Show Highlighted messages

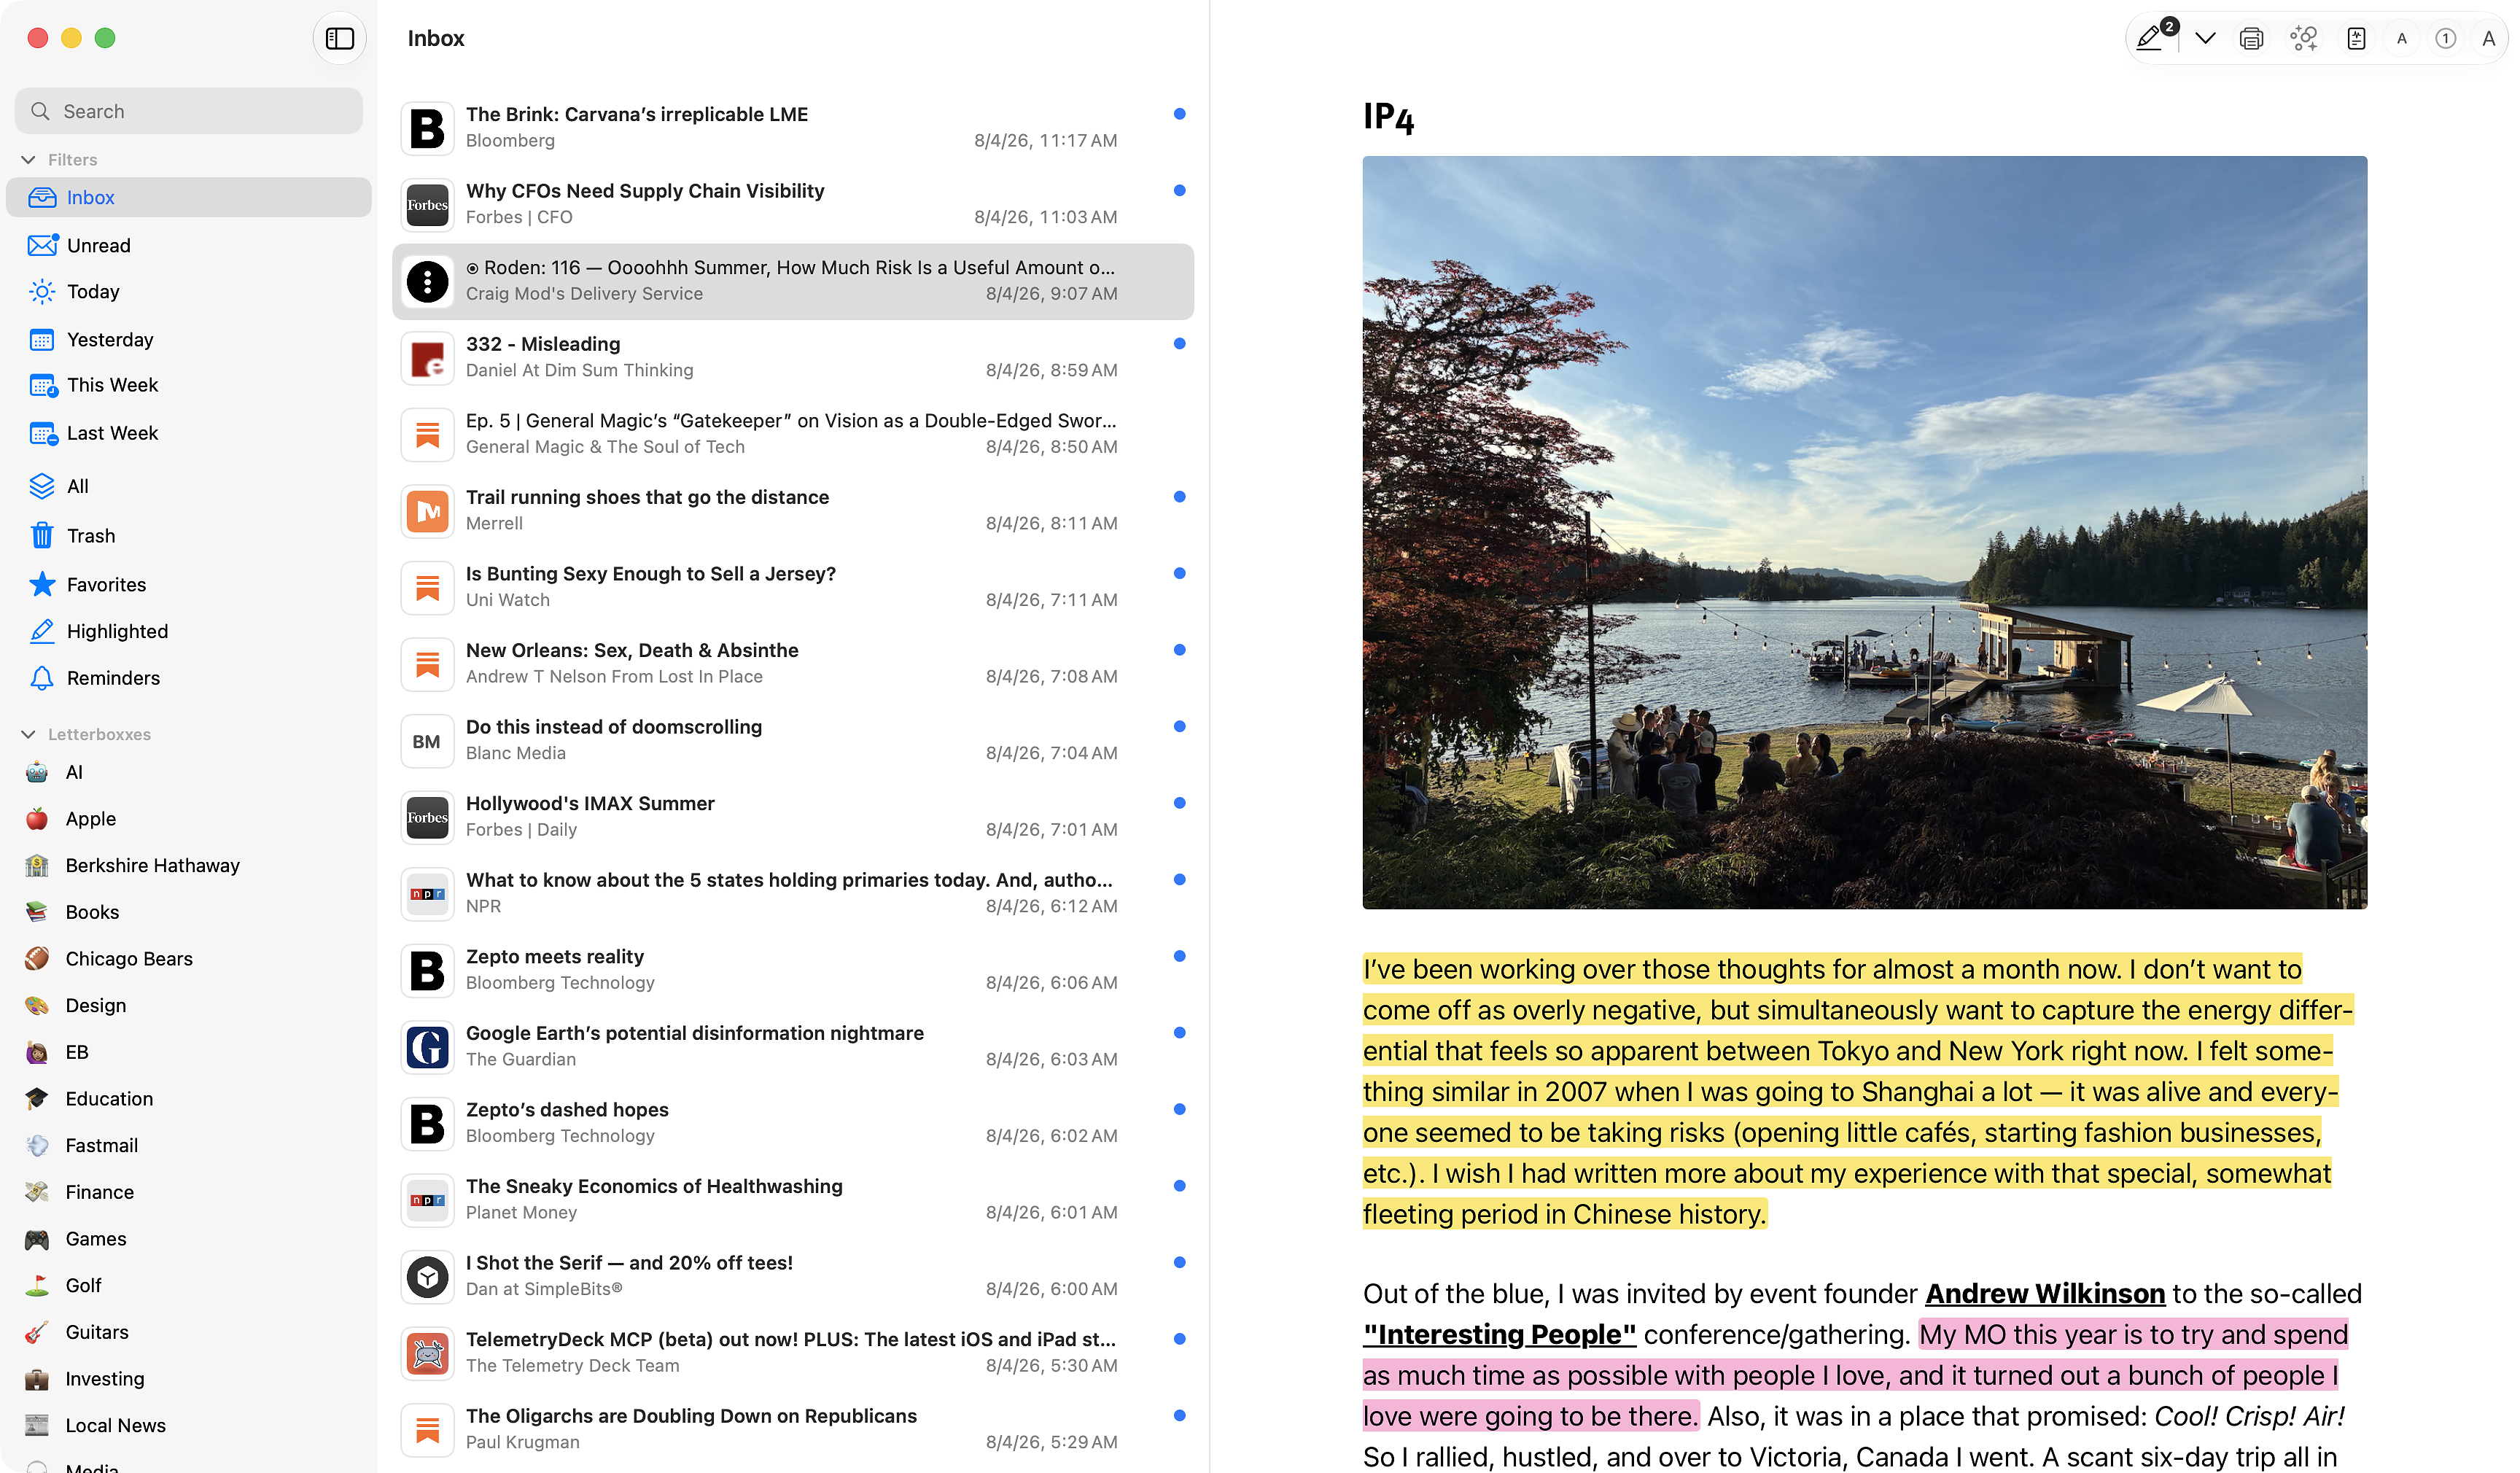[188, 631]
